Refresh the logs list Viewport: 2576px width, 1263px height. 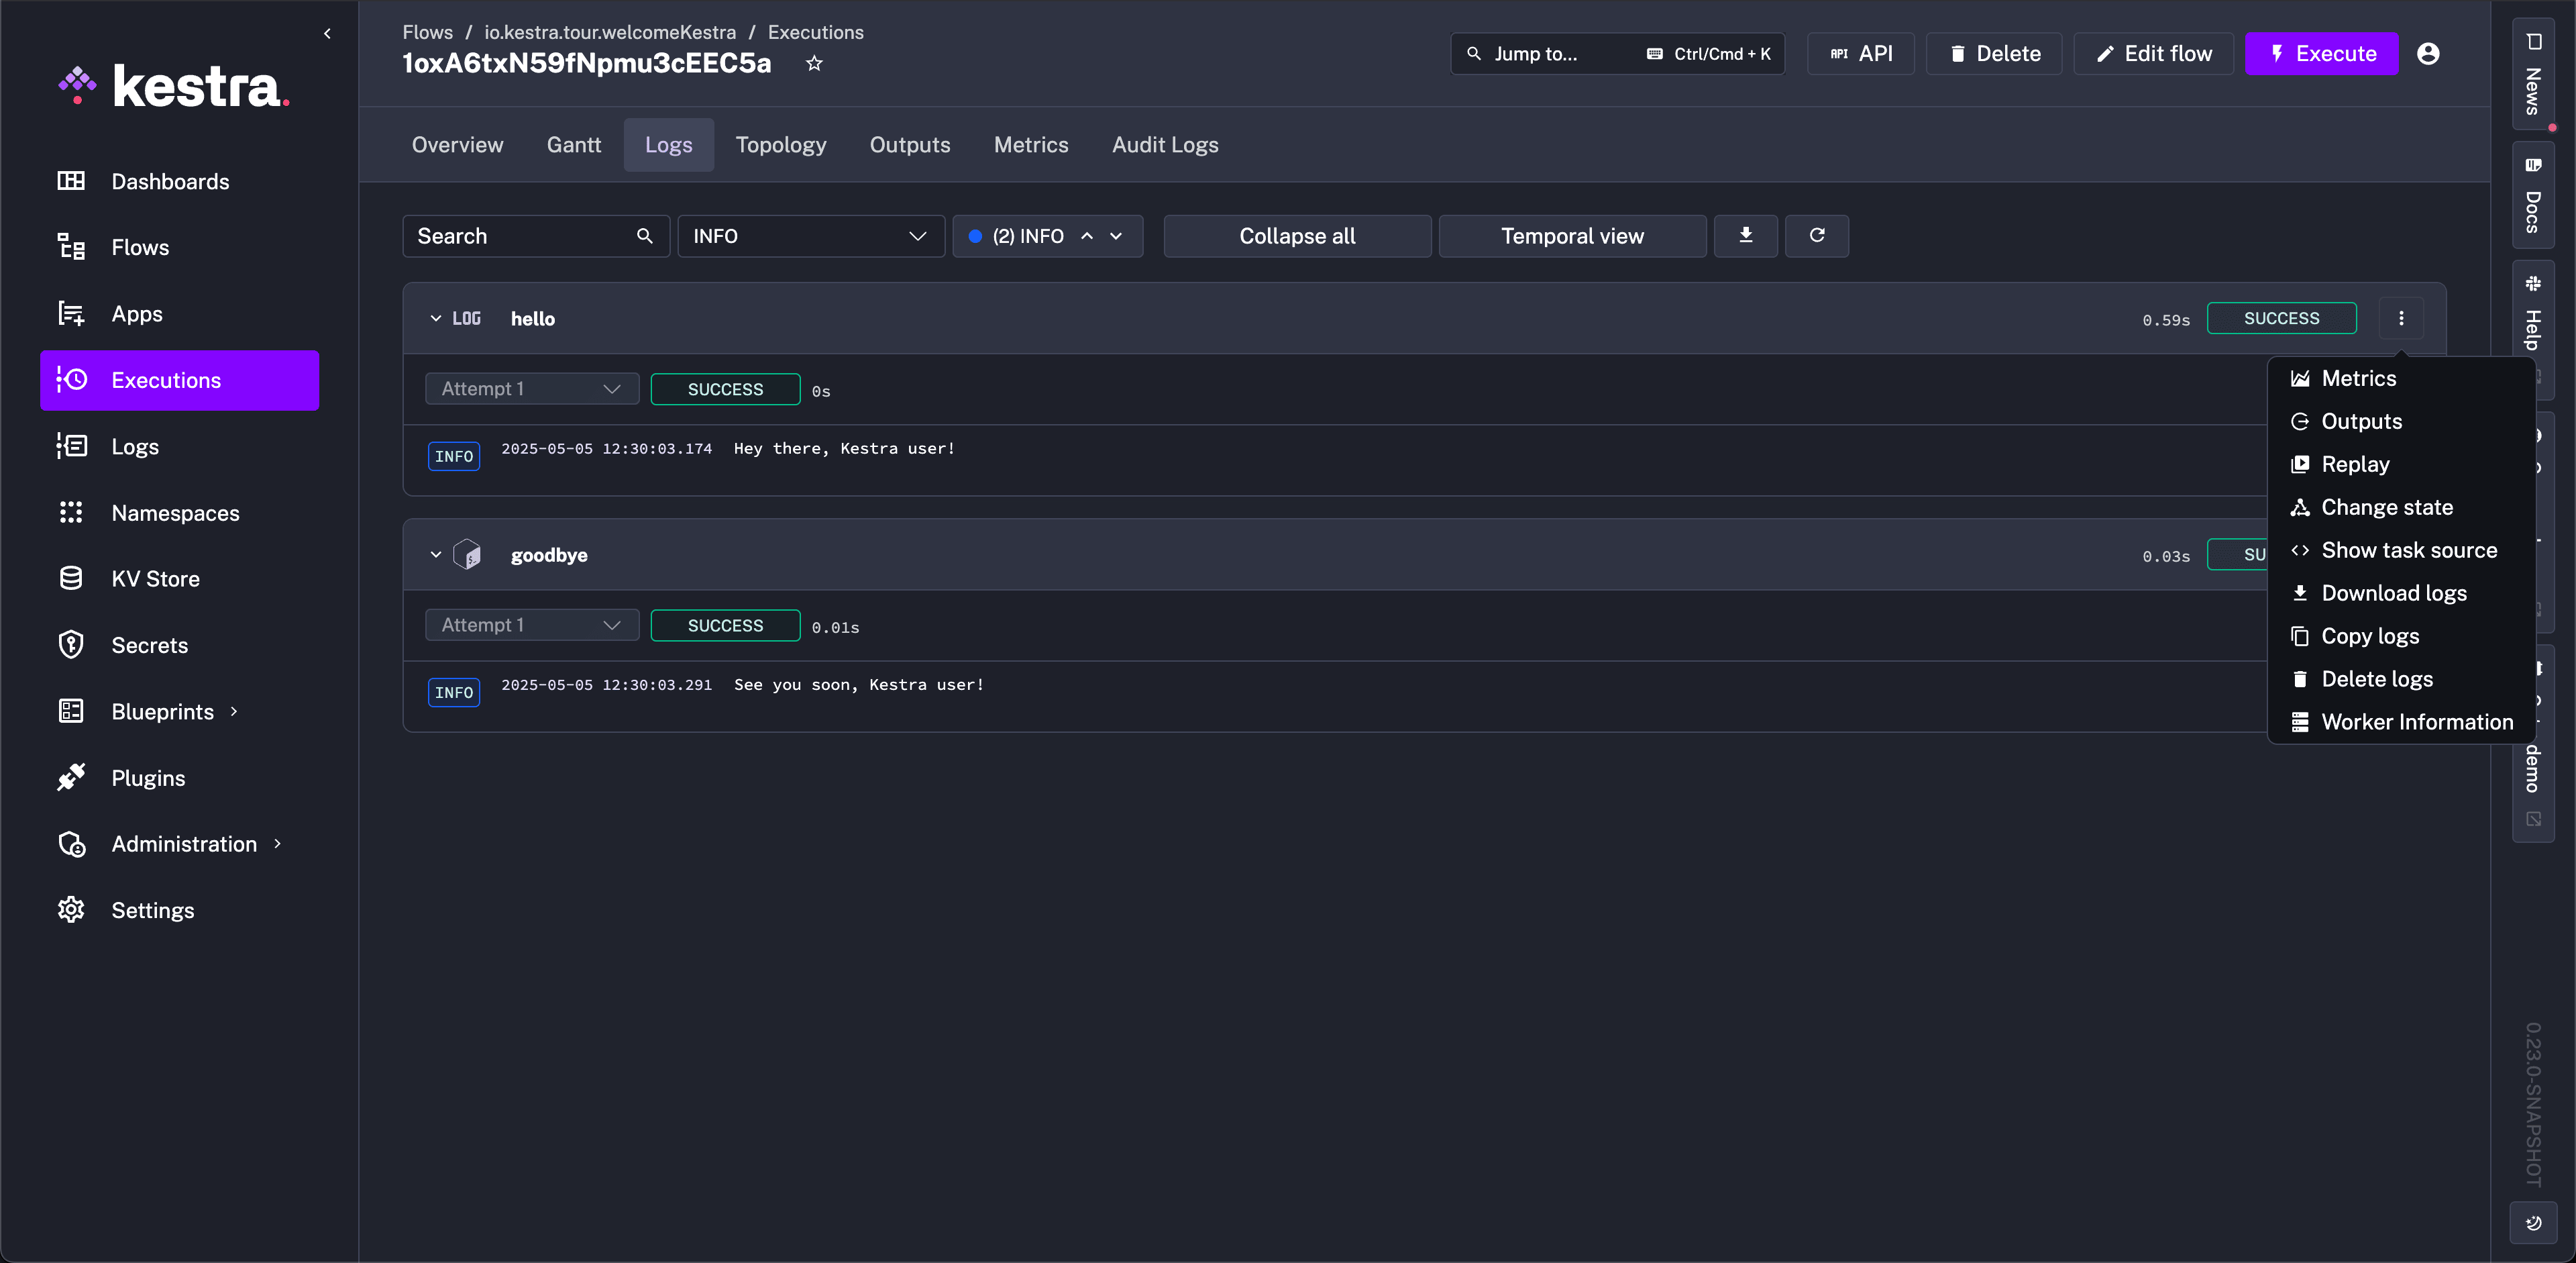[x=1817, y=236]
